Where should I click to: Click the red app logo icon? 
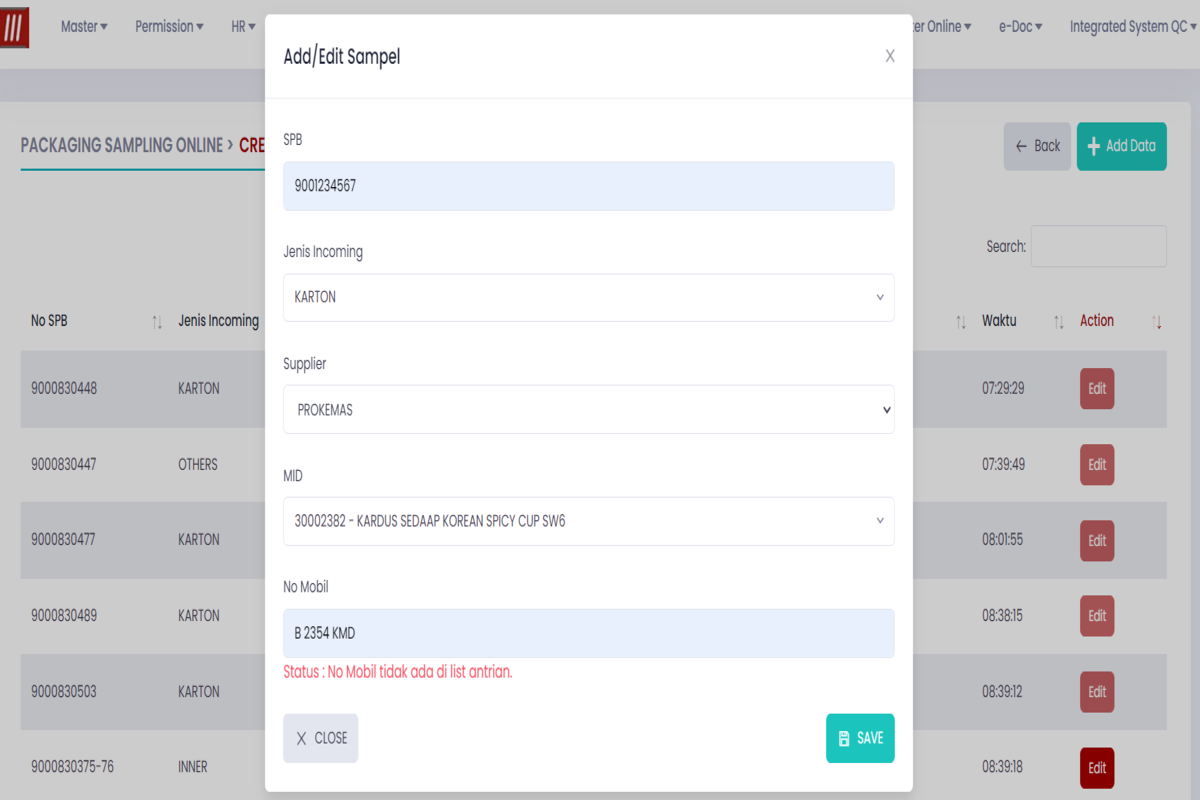(14, 27)
